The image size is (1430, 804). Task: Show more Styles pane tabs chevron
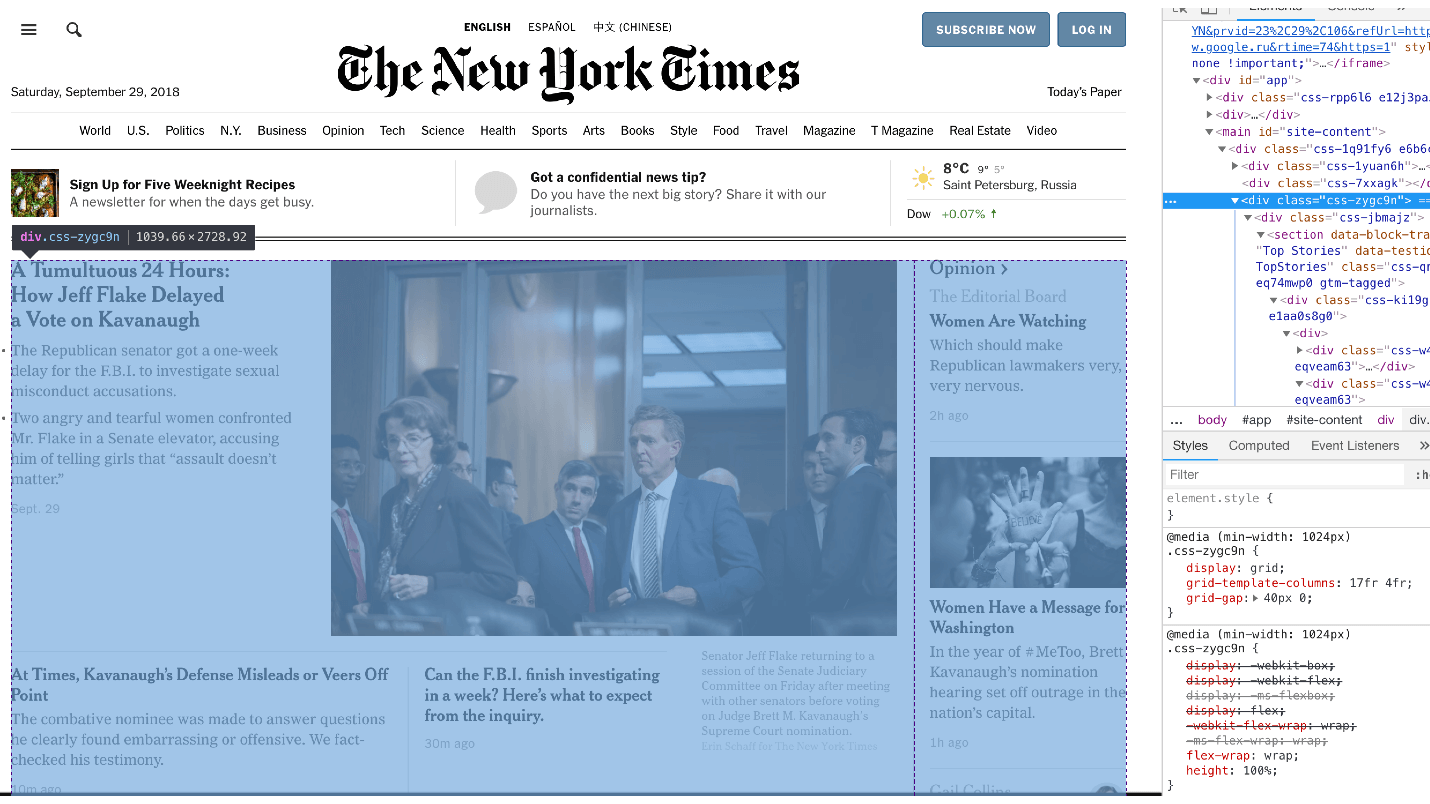(x=1423, y=446)
